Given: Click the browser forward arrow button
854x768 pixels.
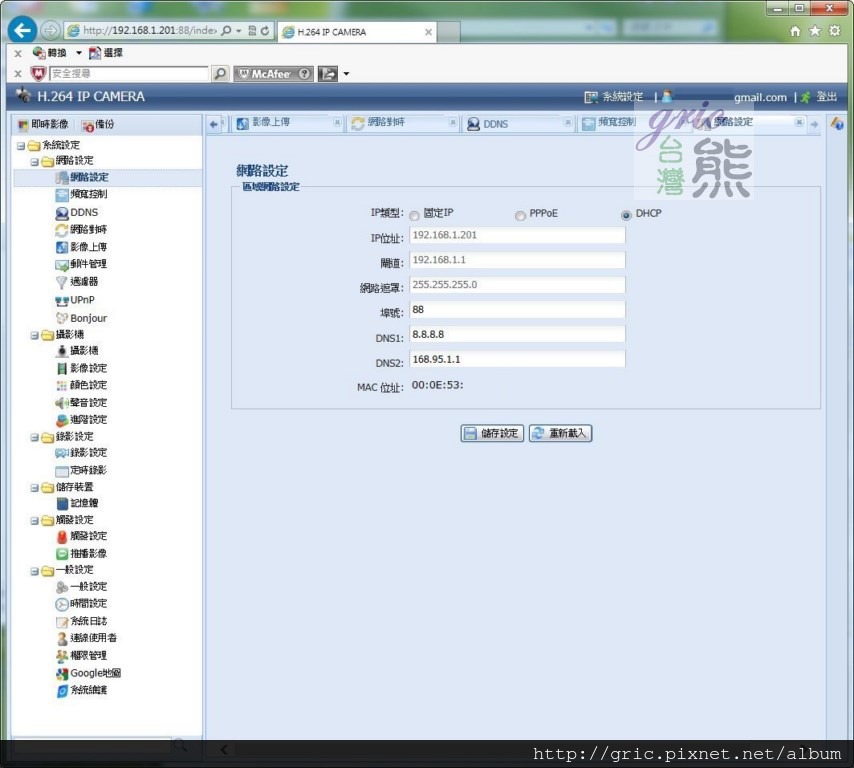Looking at the screenshot, I should pyautogui.click(x=50, y=31).
